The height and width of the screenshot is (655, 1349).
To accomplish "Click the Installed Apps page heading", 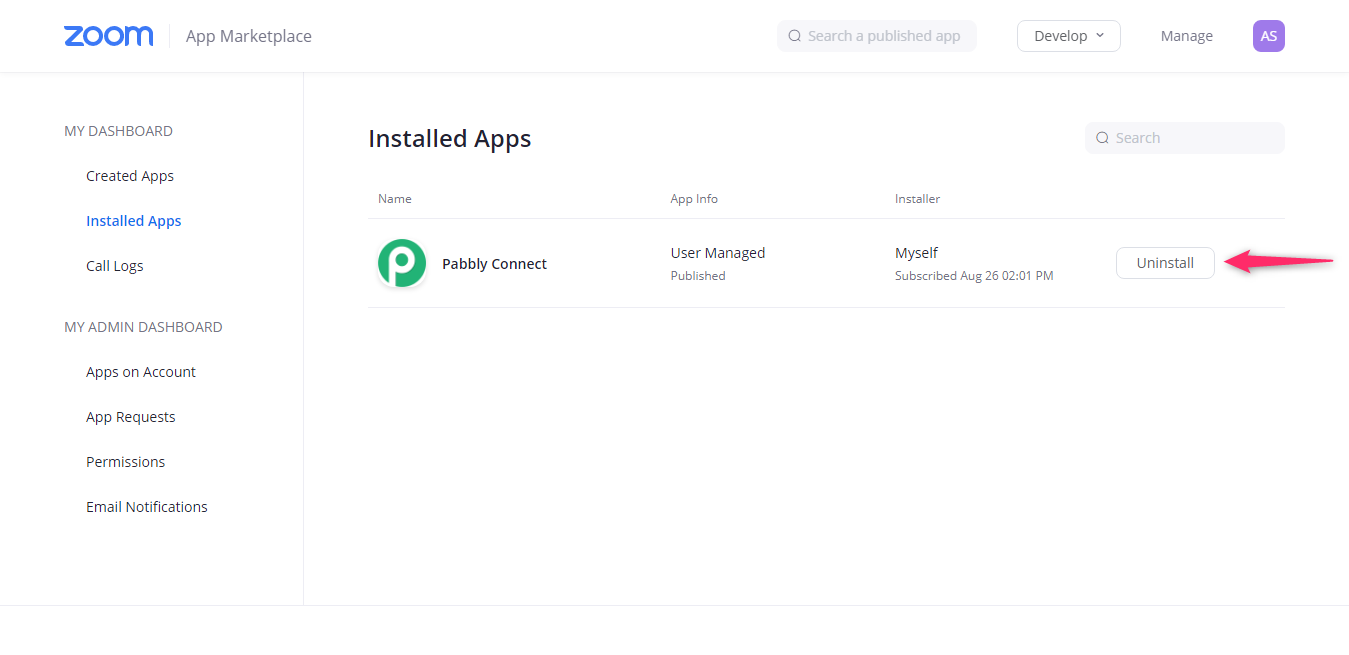I will pos(450,138).
